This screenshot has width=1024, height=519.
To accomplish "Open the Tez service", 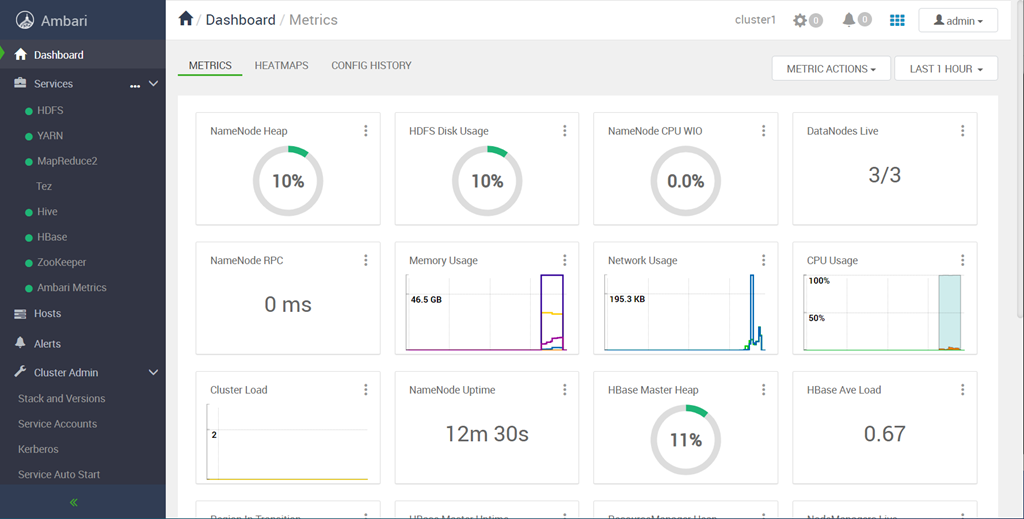I will point(44,186).
